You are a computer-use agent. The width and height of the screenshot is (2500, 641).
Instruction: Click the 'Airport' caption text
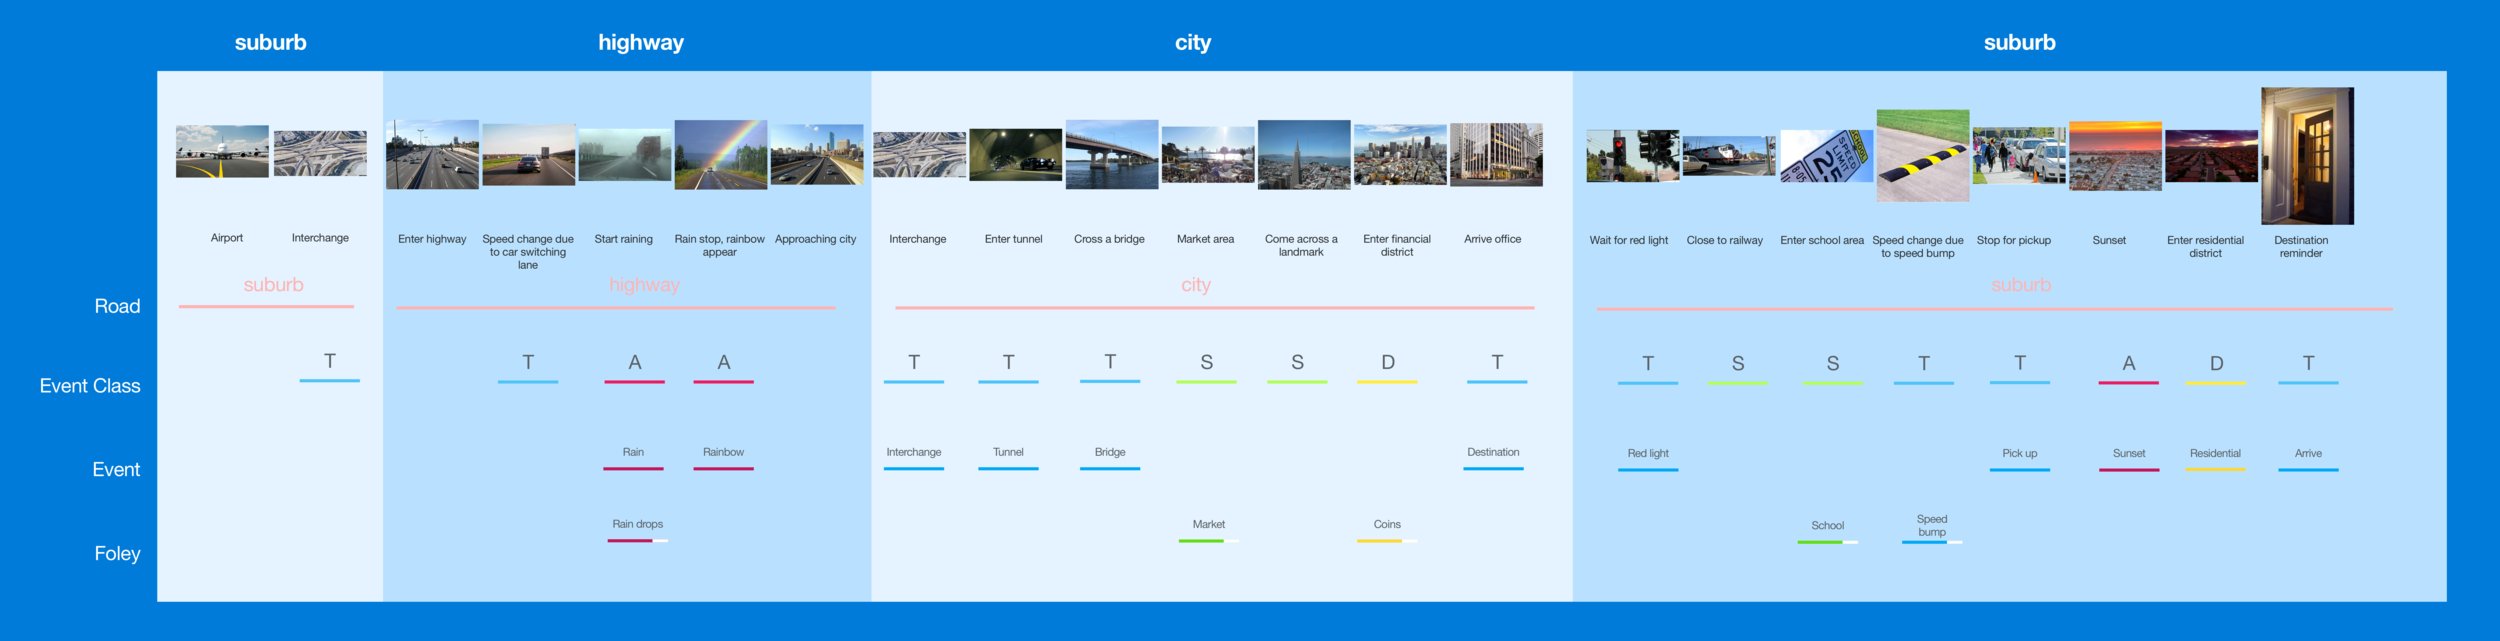[x=227, y=238]
